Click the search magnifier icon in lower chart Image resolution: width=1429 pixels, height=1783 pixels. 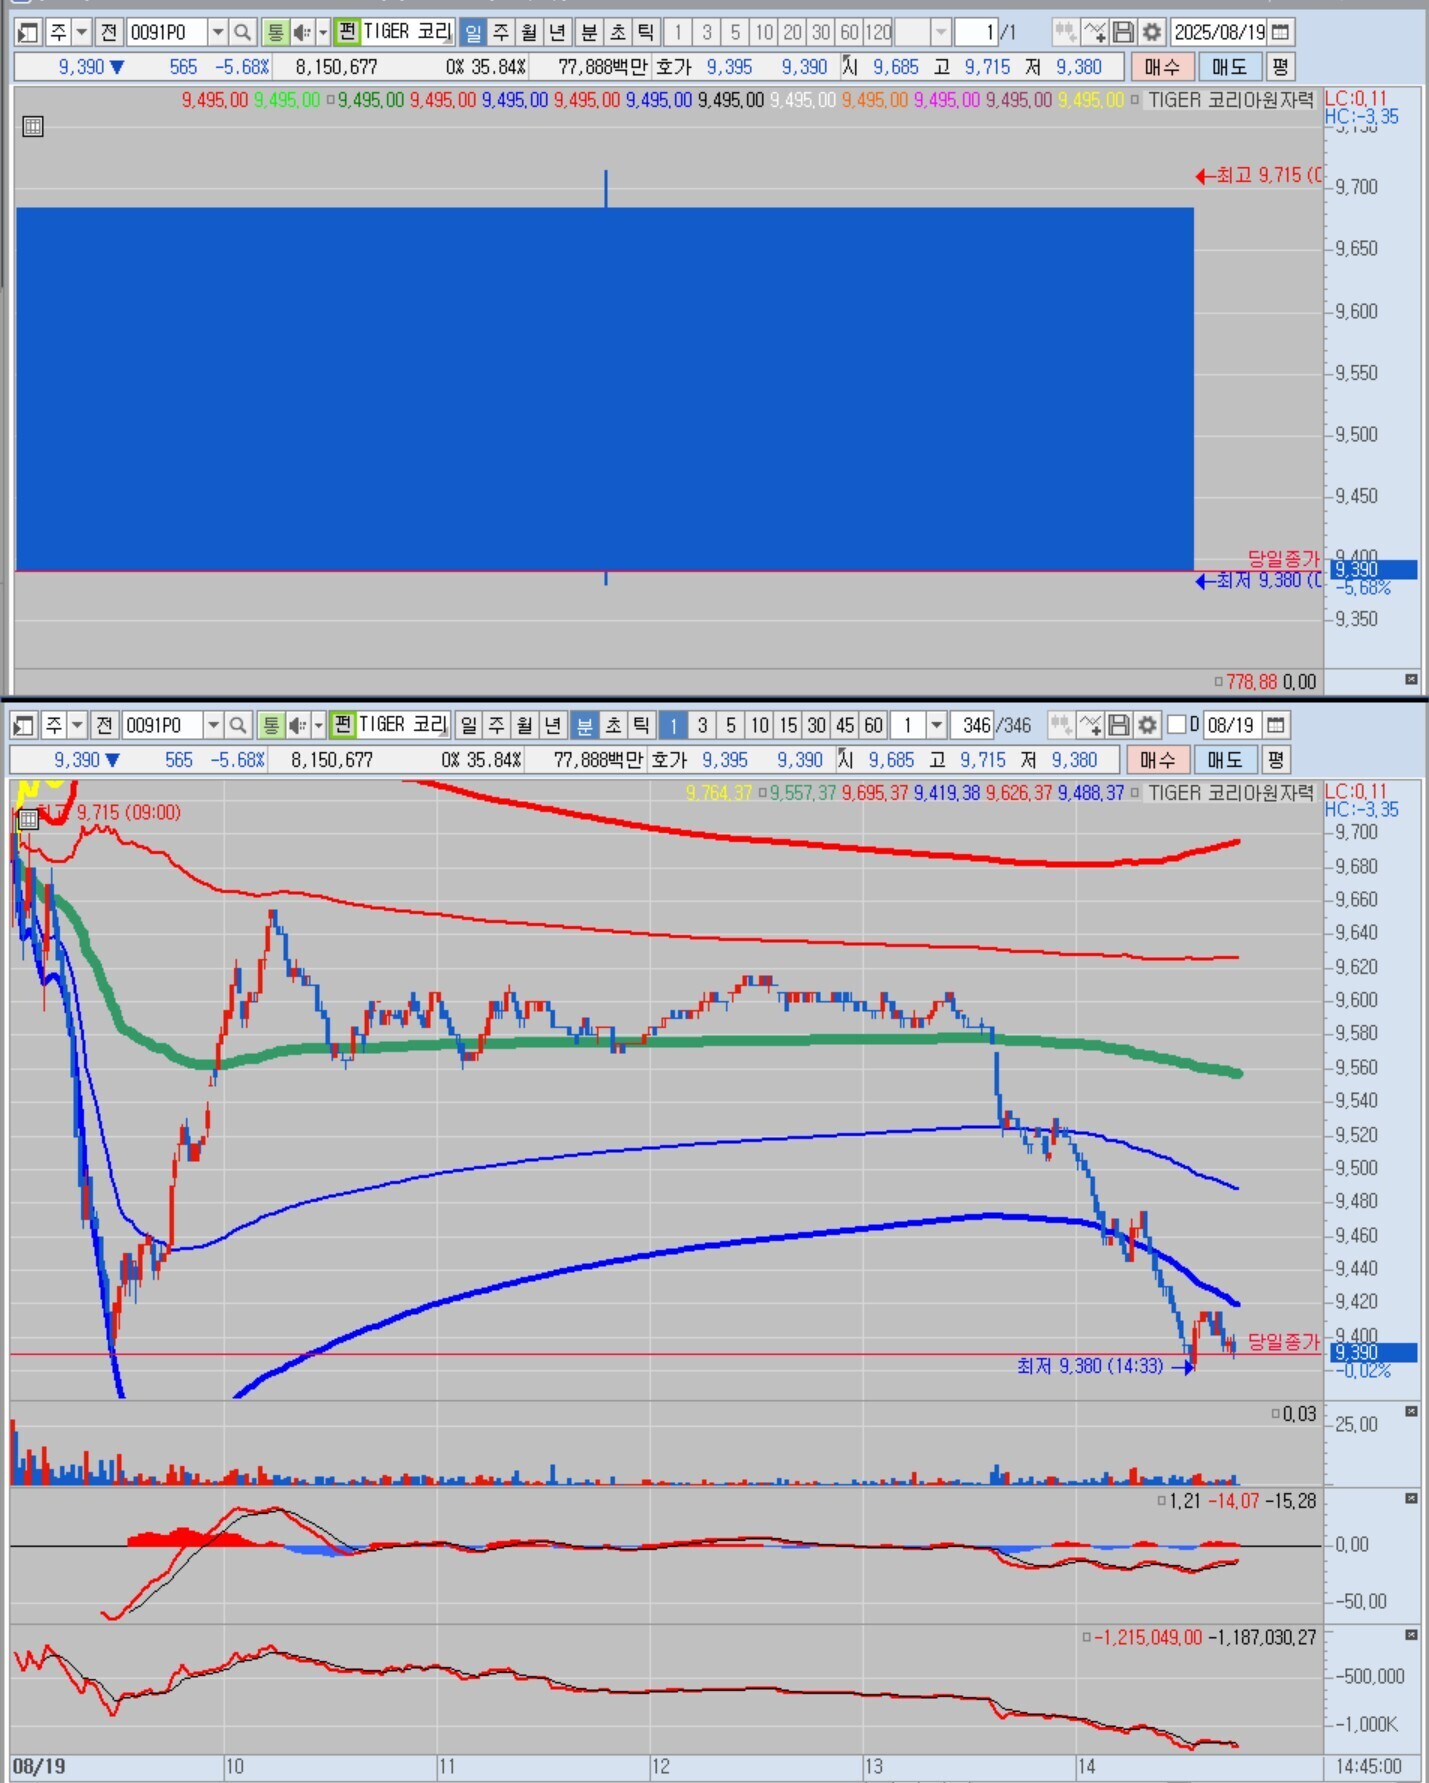coord(237,725)
